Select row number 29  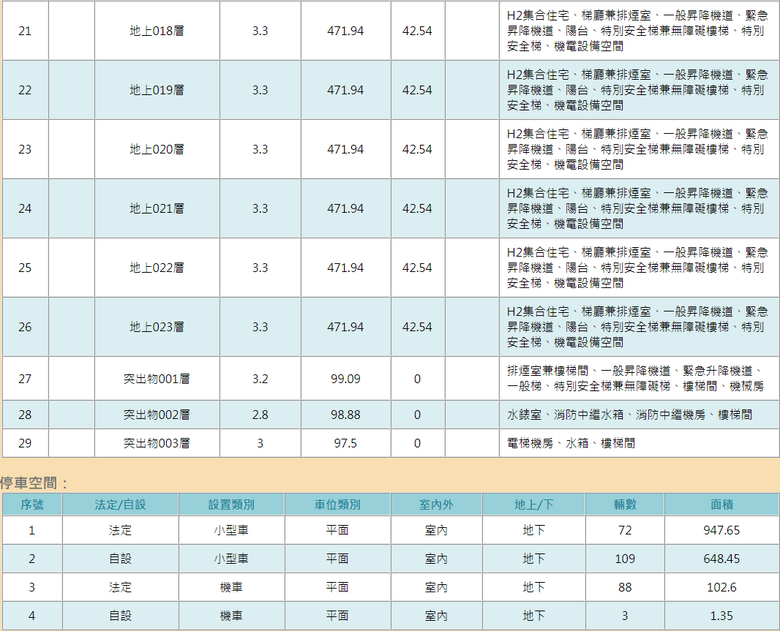click(x=25, y=443)
